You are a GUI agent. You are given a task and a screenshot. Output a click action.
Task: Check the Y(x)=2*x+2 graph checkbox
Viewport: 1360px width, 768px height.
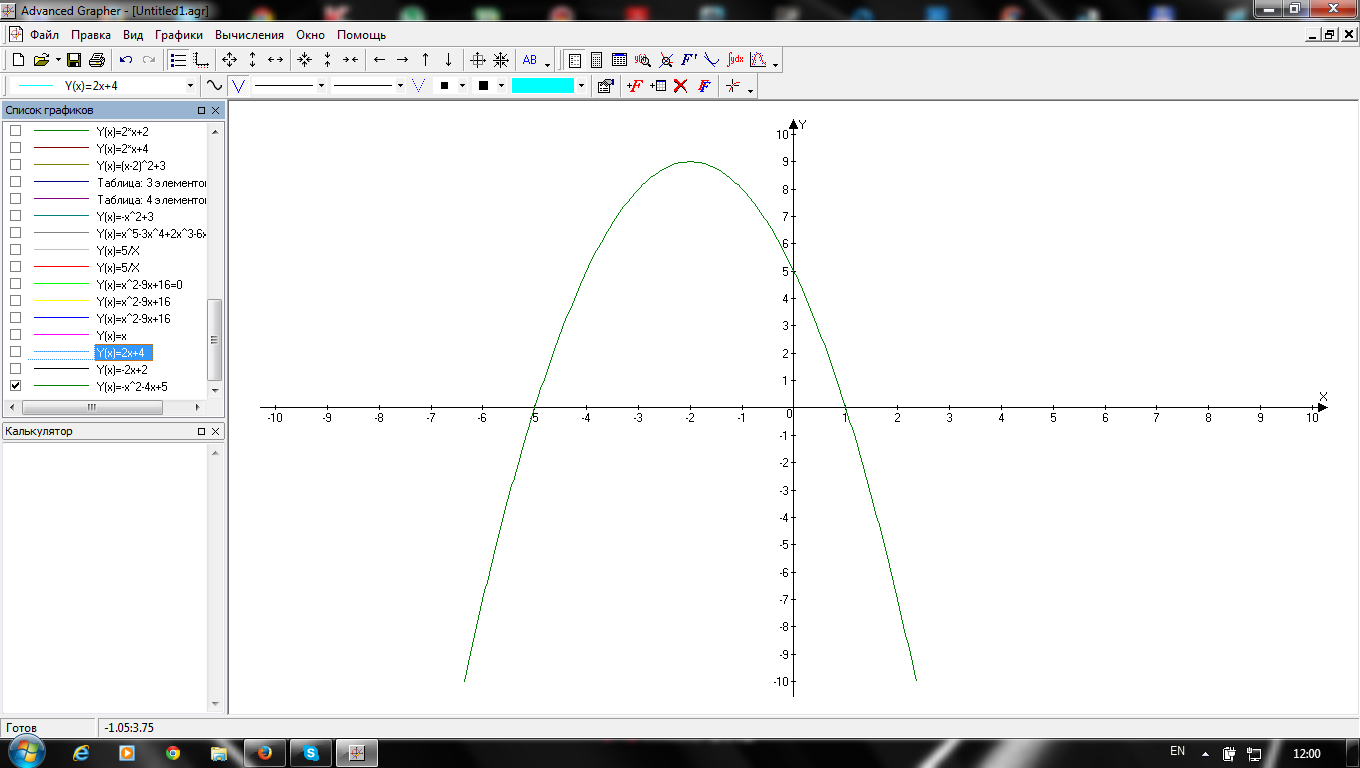click(x=15, y=131)
